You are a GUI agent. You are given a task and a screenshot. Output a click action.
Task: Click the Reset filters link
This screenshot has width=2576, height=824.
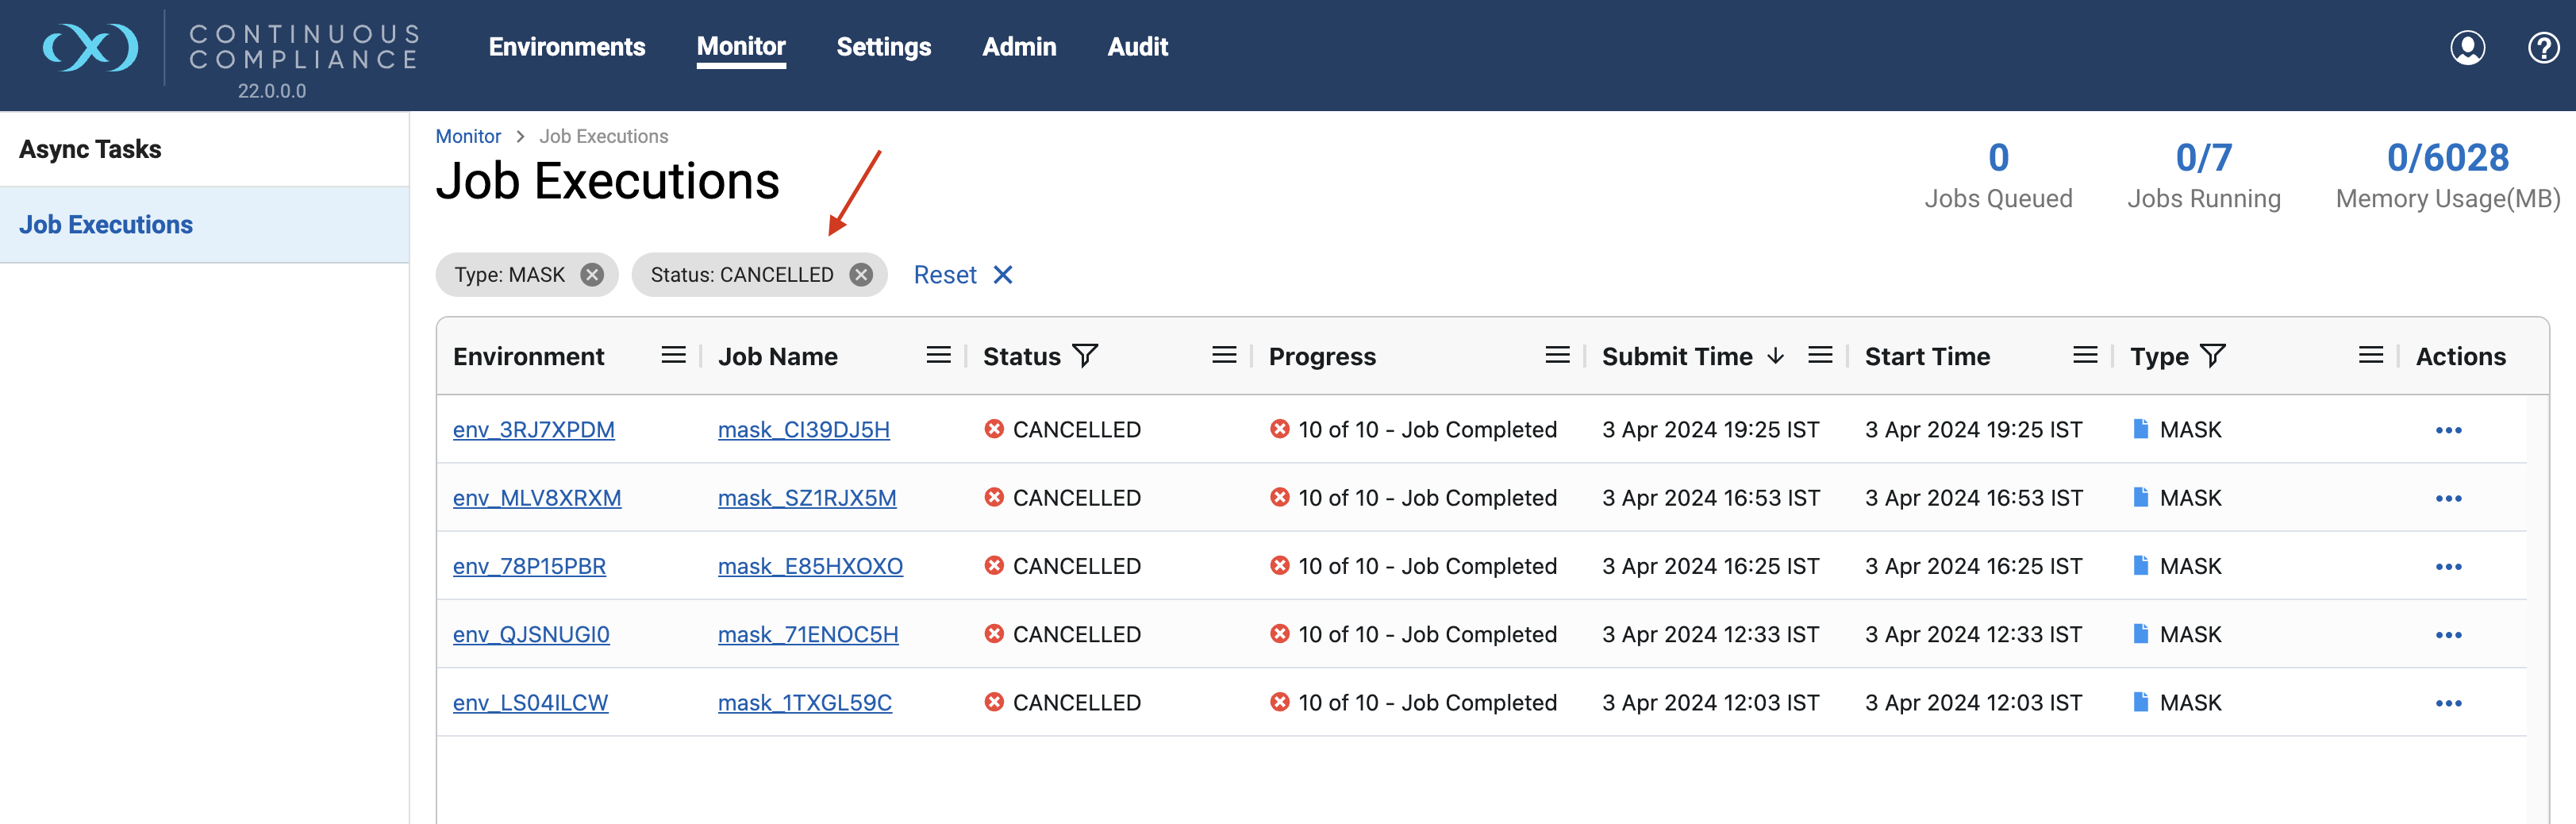(x=945, y=275)
